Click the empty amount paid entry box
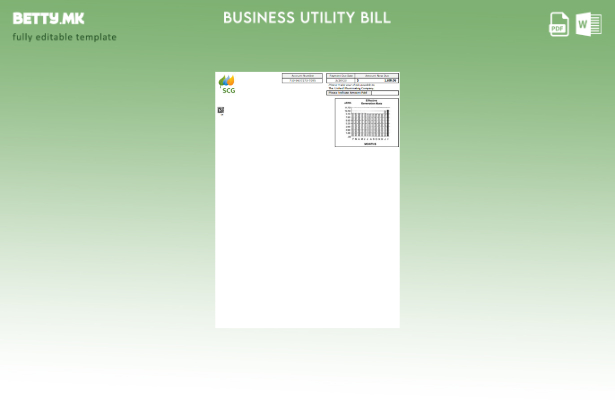Screen dimensions: 615x400 (x=384, y=93)
